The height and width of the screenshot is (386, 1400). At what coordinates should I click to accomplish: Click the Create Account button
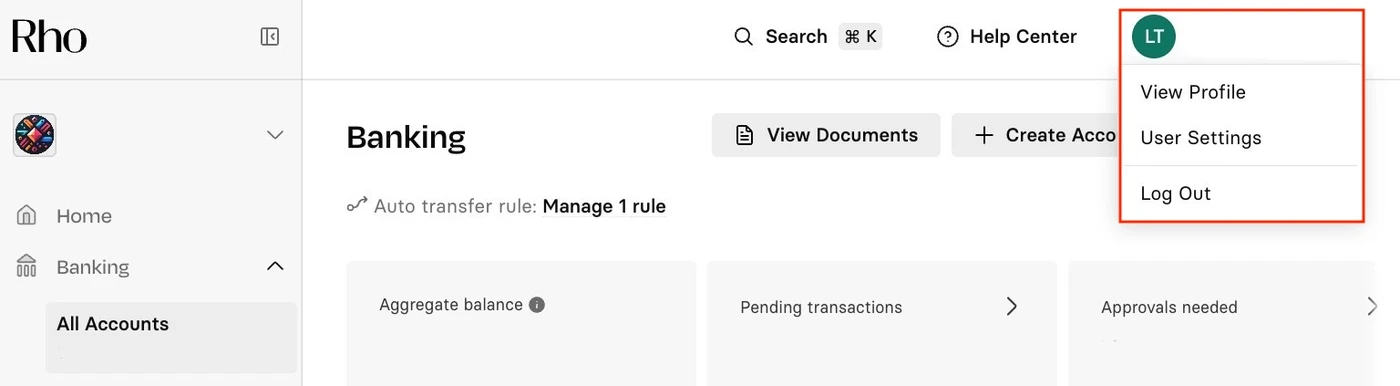click(x=1036, y=135)
